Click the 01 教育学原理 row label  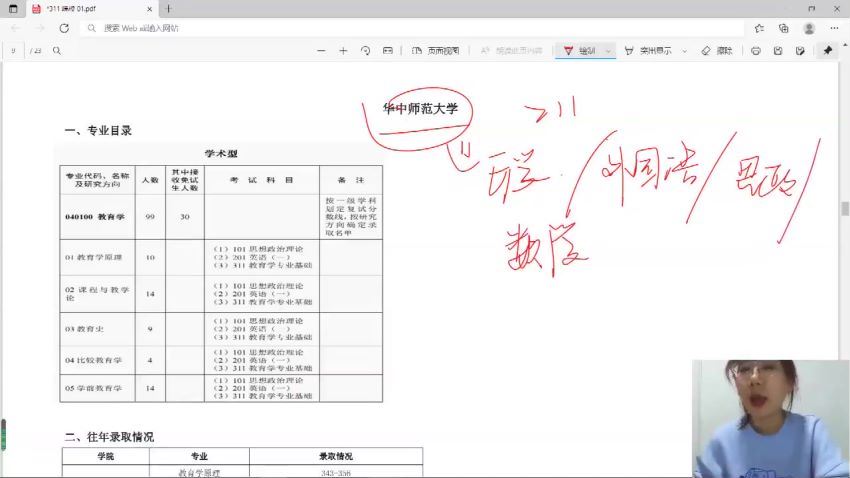pos(93,257)
